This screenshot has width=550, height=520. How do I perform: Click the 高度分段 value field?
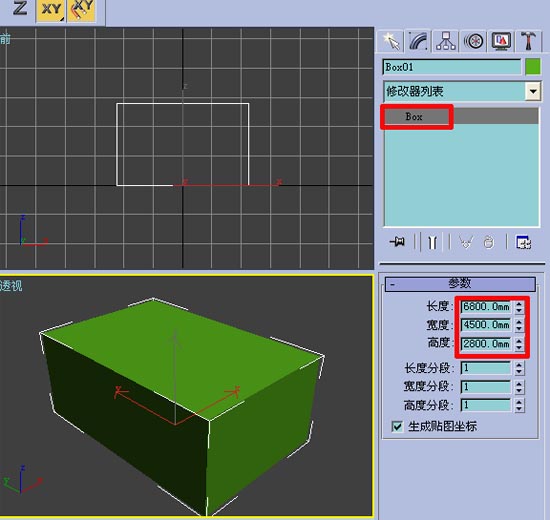point(486,405)
